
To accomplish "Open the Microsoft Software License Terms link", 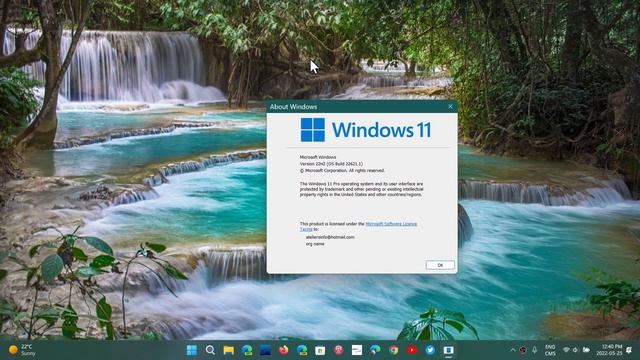I will [x=391, y=224].
